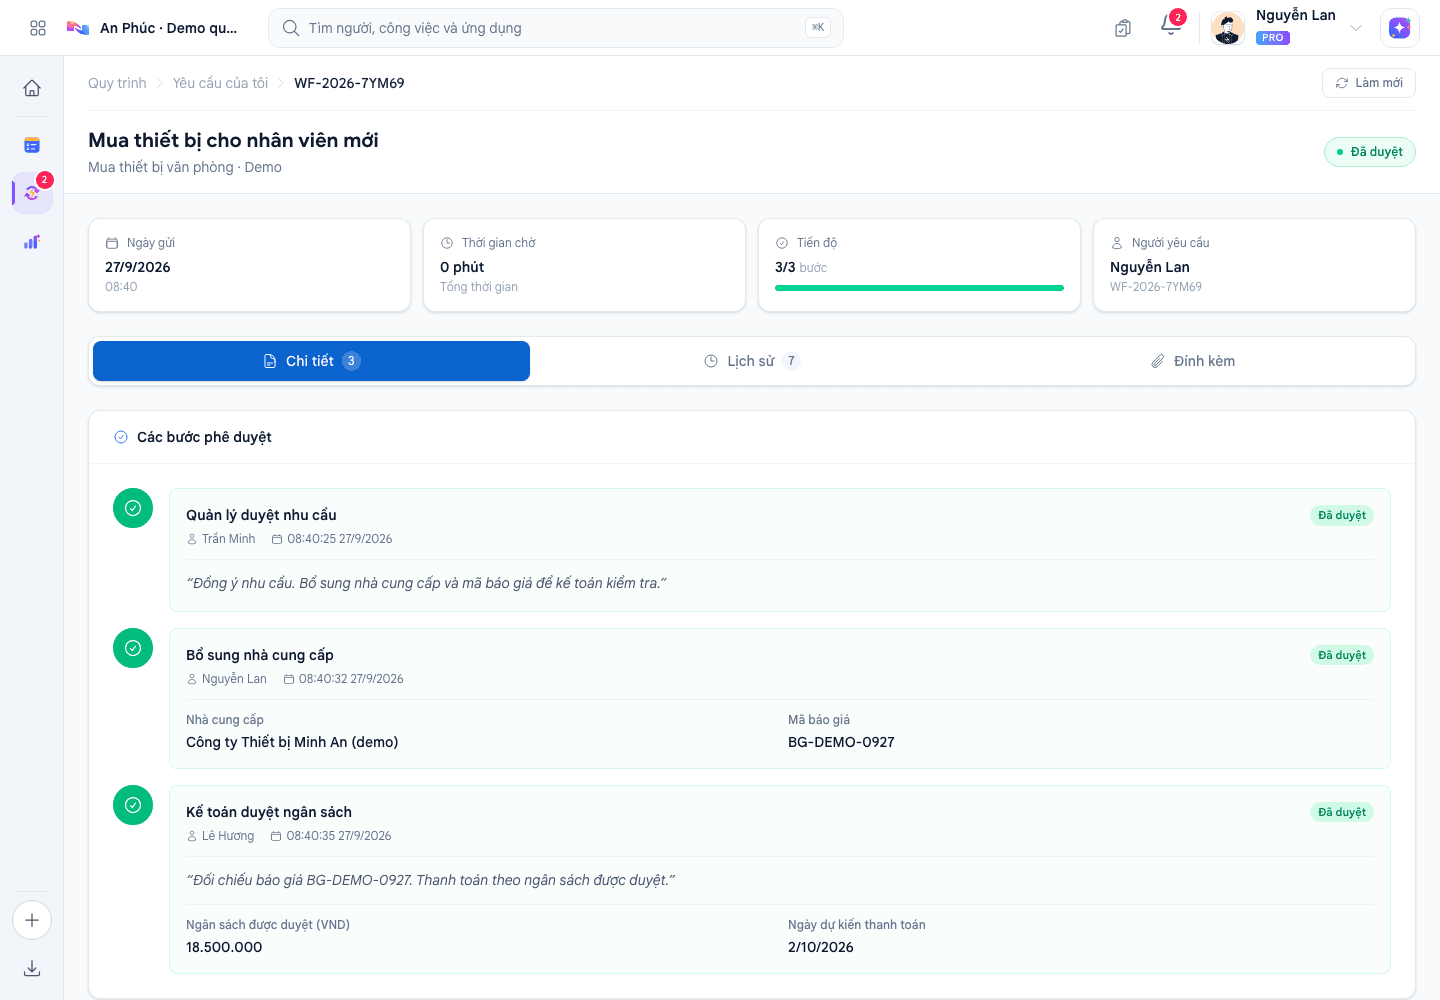Image resolution: width=1440 pixels, height=1000 pixels.
Task: Click the An Phúc workspace logo
Action: point(78,28)
